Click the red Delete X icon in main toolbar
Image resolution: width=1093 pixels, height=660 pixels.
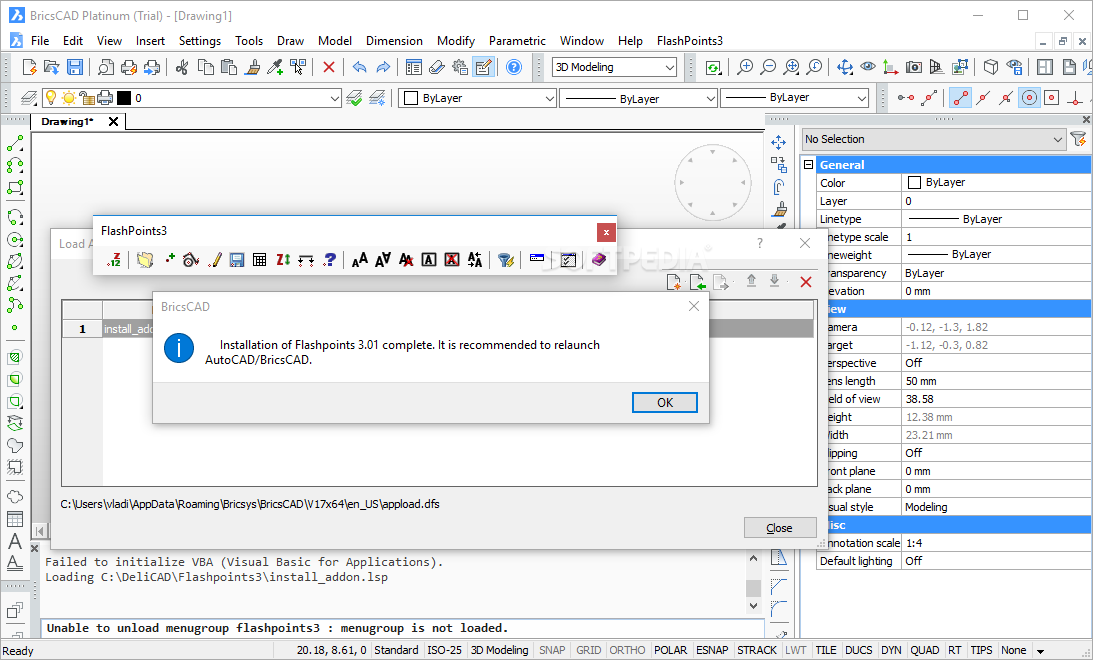[329, 67]
